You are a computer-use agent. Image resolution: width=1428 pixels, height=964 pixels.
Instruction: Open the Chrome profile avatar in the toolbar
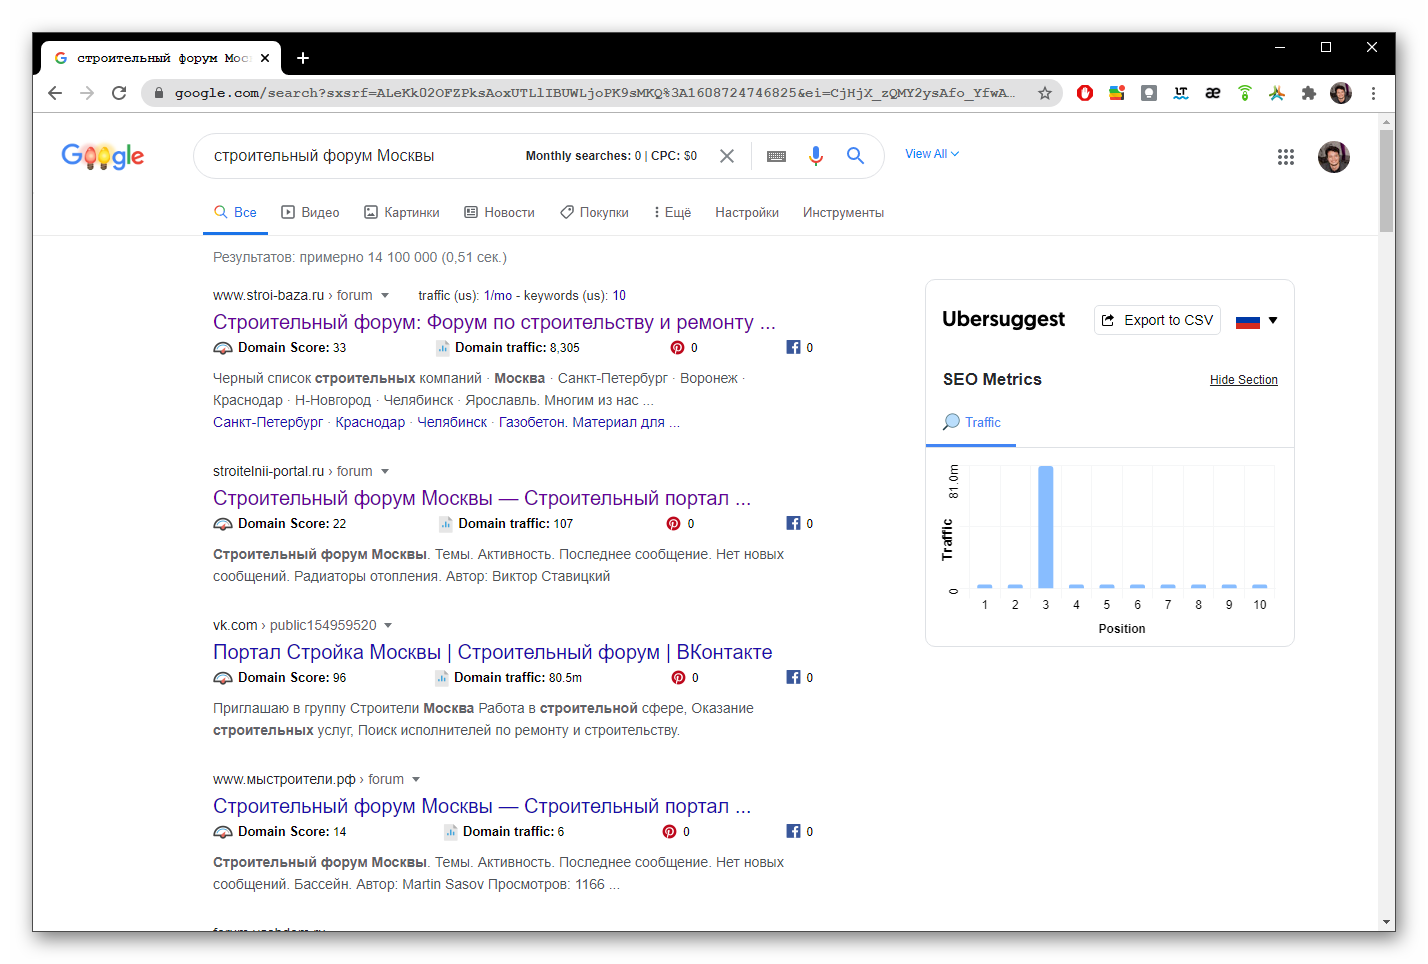click(1341, 93)
